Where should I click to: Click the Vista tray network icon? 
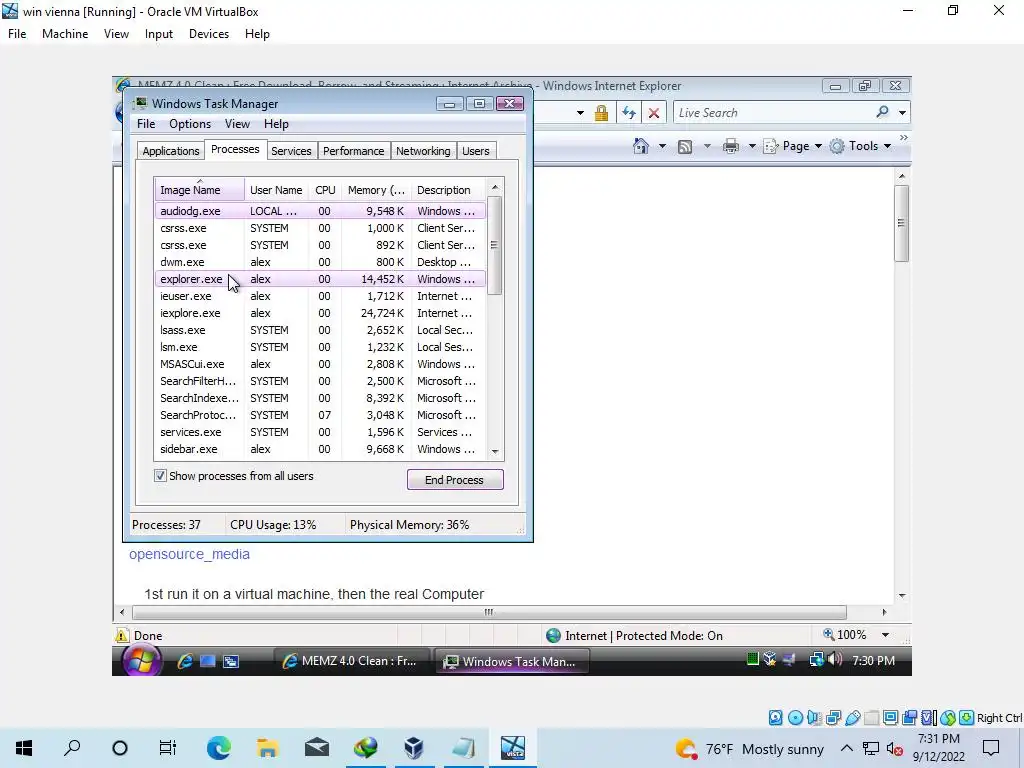tap(816, 660)
